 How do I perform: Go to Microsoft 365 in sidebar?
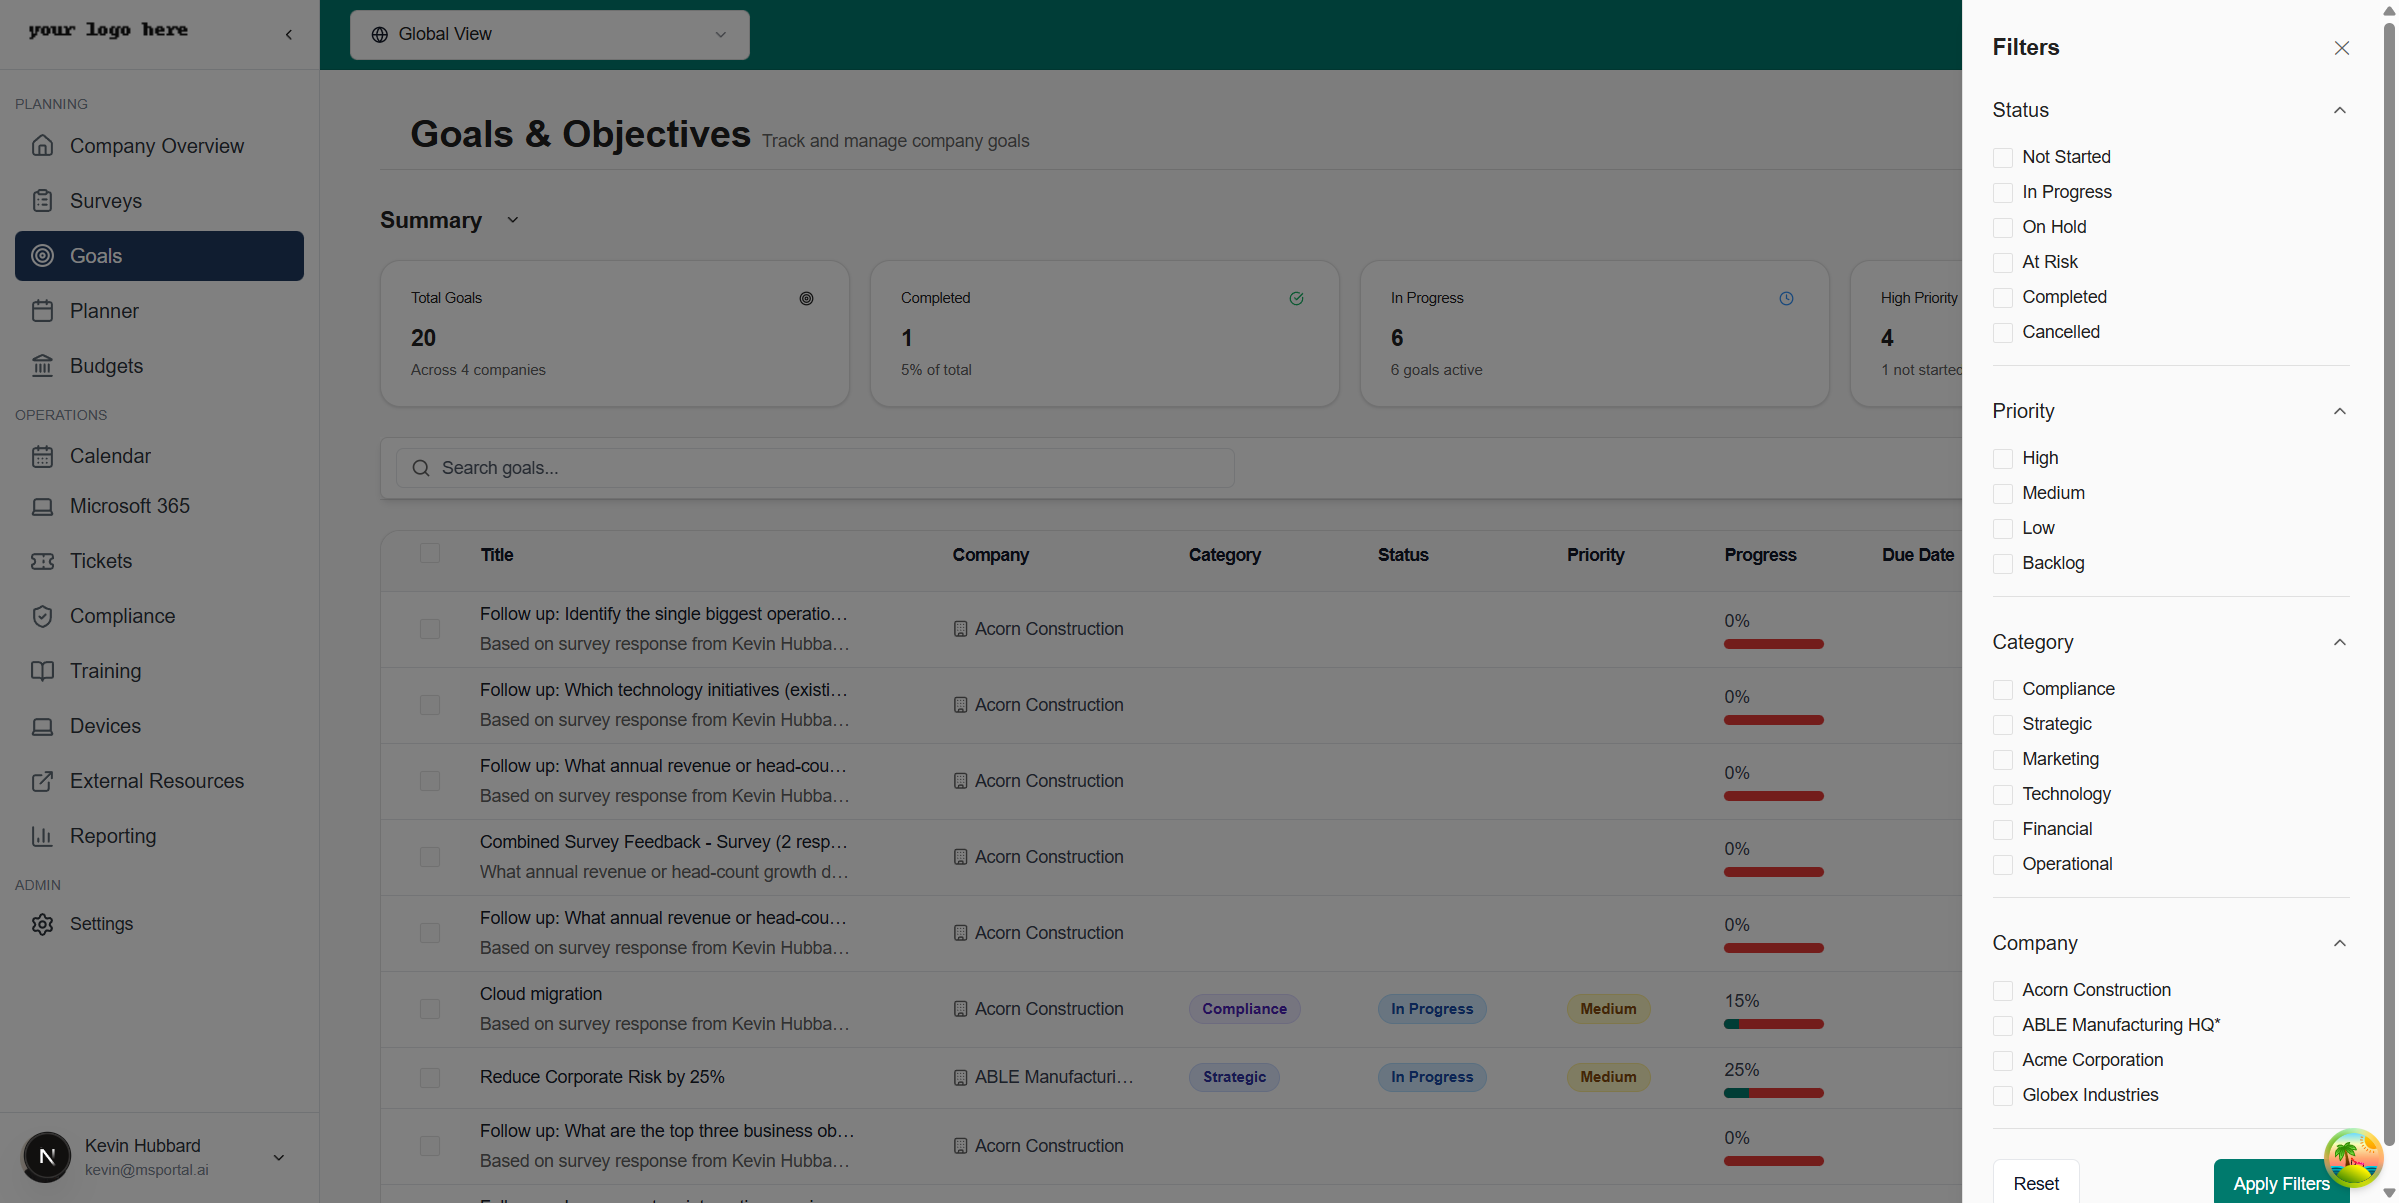tap(129, 506)
